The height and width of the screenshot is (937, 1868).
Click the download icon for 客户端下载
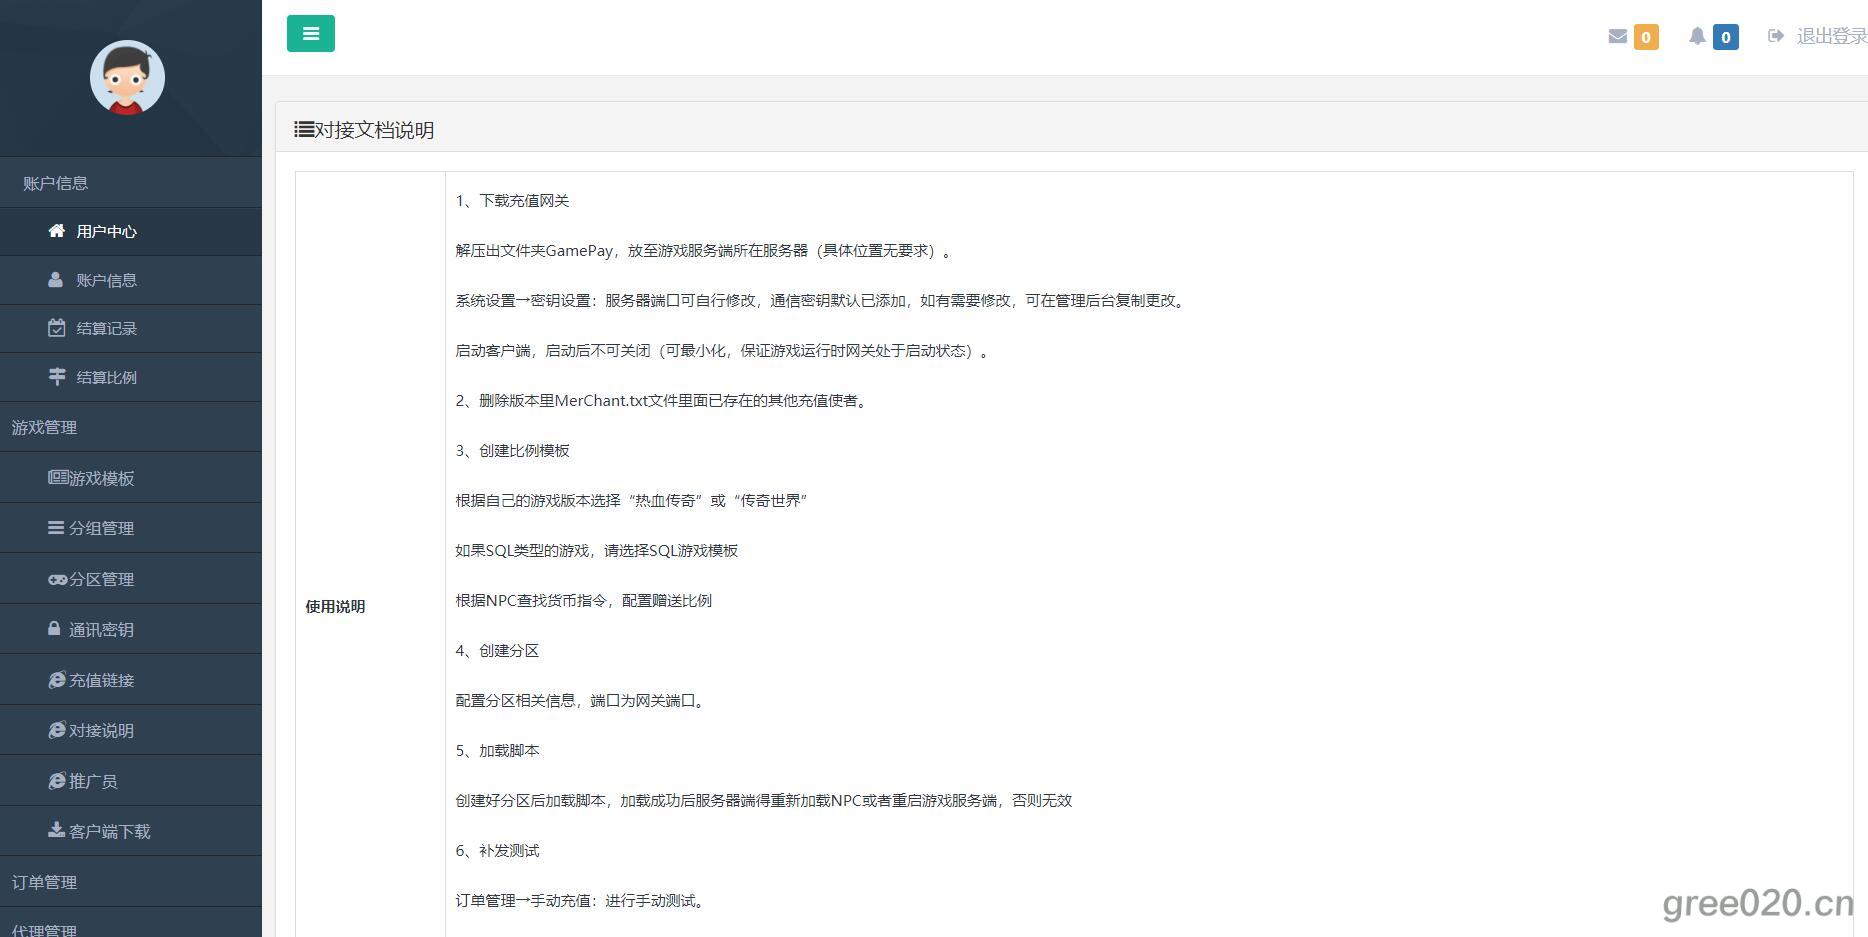(x=57, y=830)
